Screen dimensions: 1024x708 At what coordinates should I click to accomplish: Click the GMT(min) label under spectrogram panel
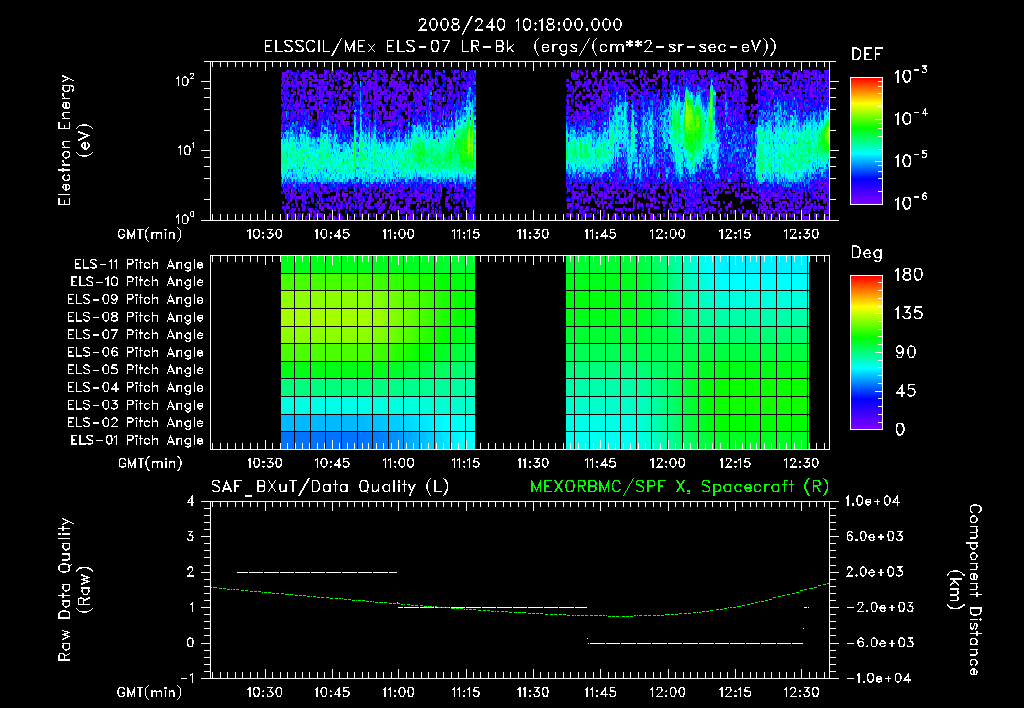point(150,234)
